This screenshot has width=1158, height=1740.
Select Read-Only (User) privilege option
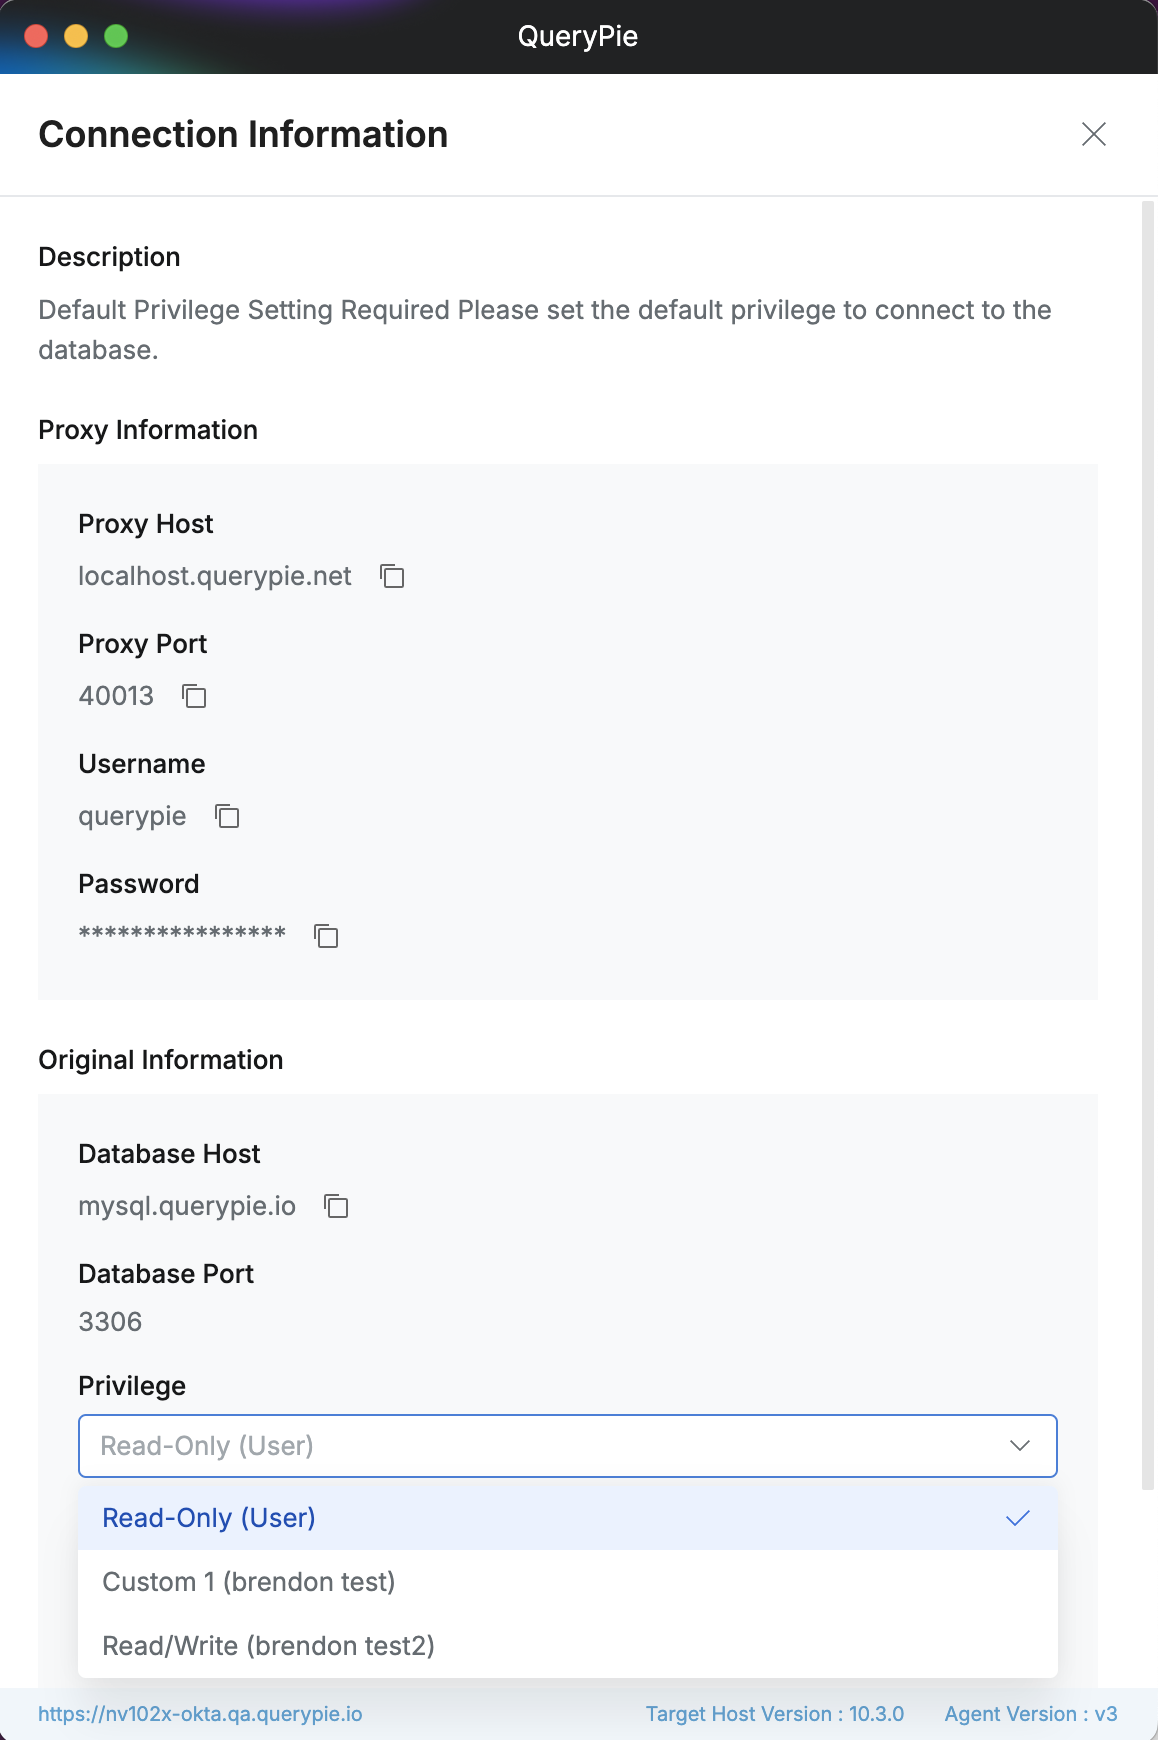(210, 1518)
